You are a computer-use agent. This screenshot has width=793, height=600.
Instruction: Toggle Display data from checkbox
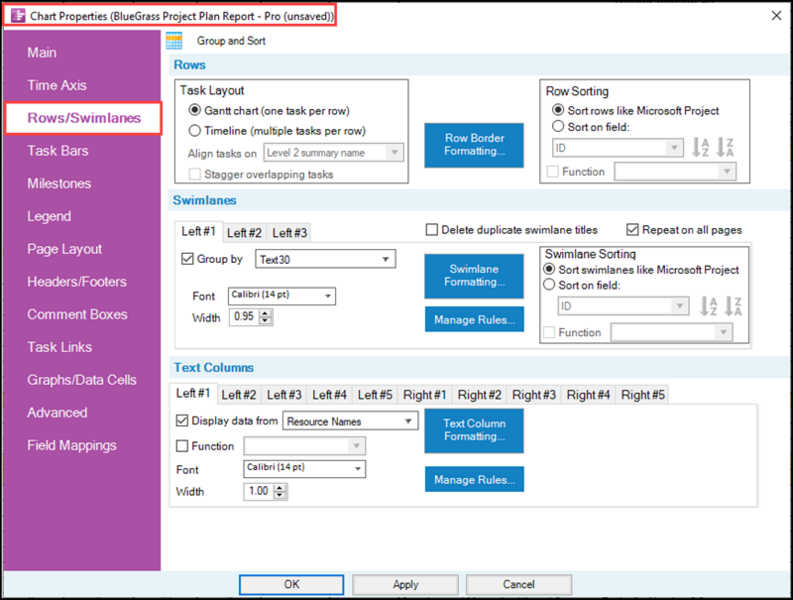point(182,420)
